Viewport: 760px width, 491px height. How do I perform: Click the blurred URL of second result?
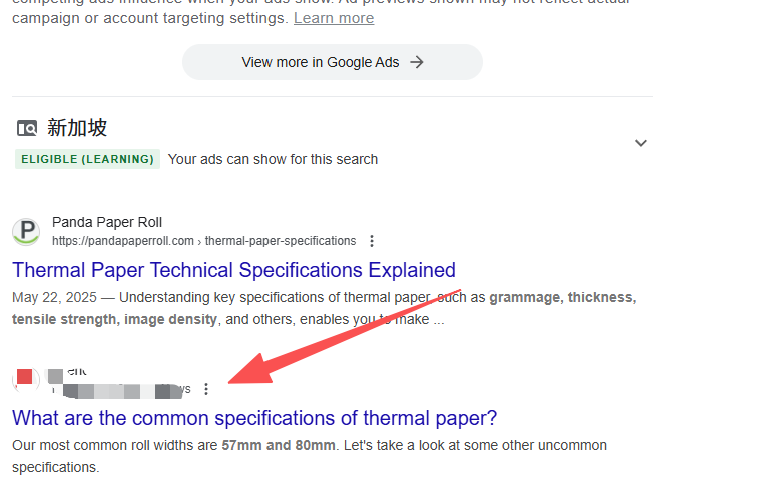click(121, 390)
